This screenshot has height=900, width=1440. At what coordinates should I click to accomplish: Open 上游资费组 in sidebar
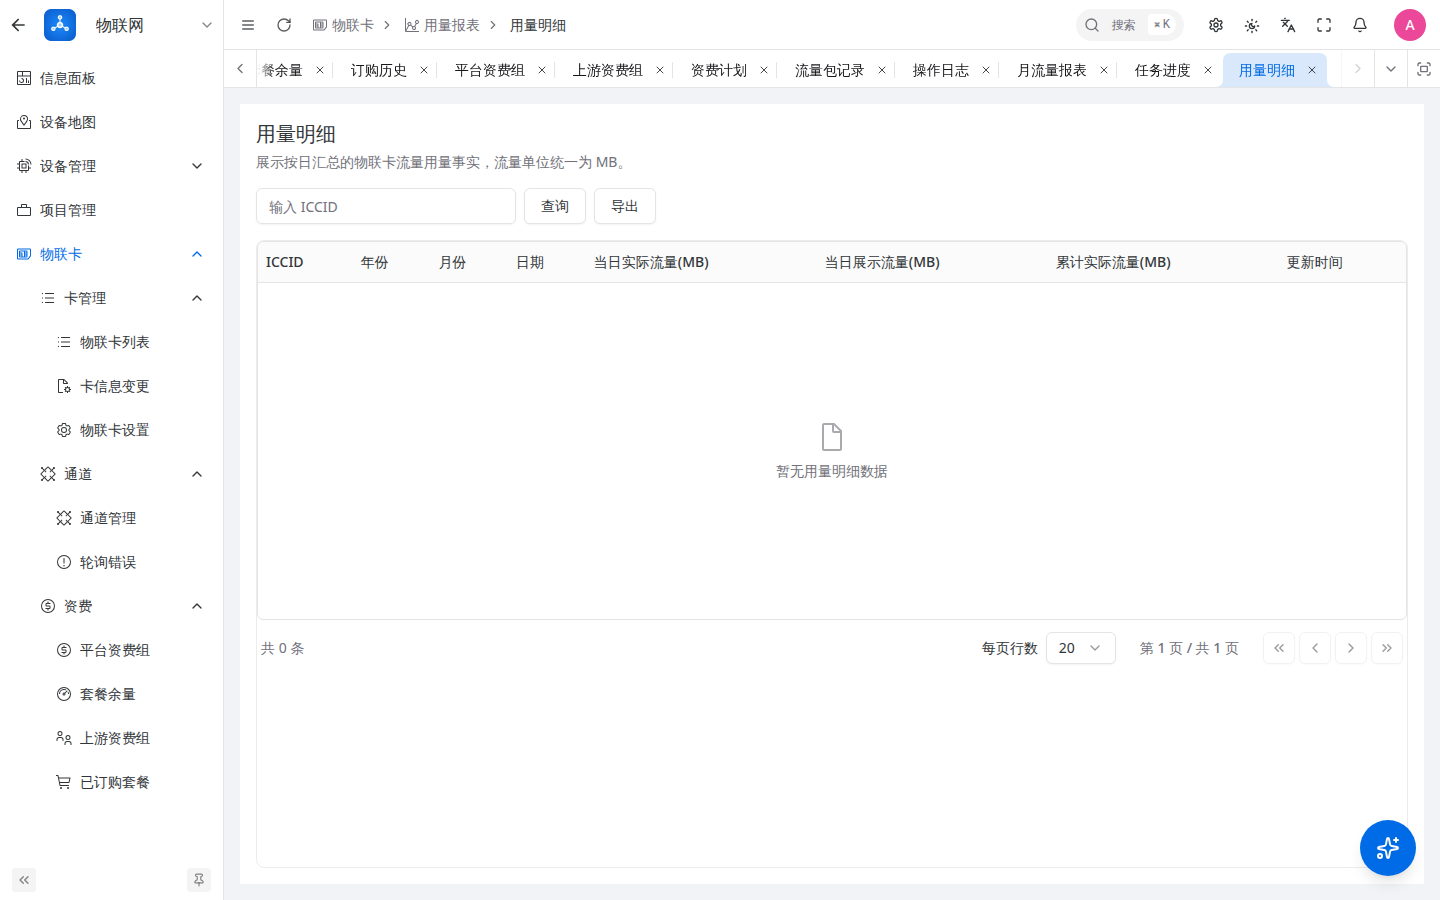(112, 738)
